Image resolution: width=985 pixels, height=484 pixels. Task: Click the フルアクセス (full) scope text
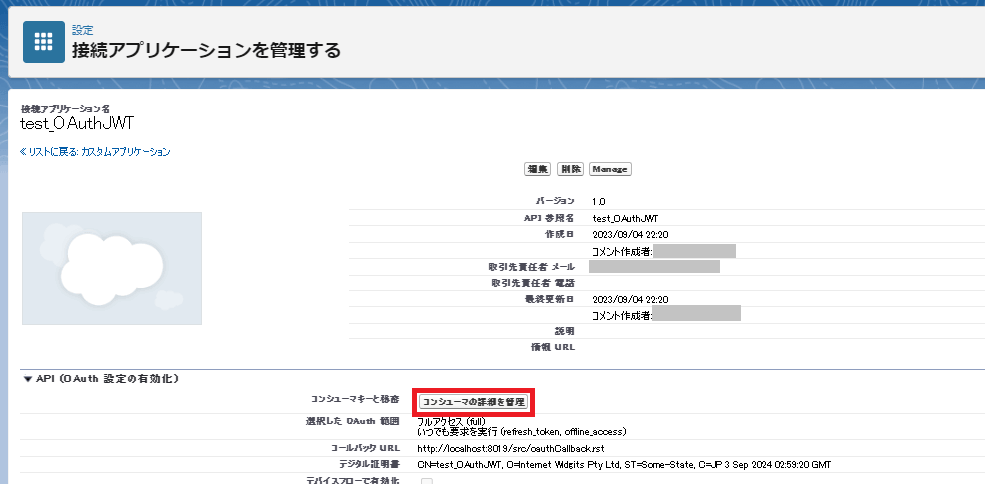(452, 422)
